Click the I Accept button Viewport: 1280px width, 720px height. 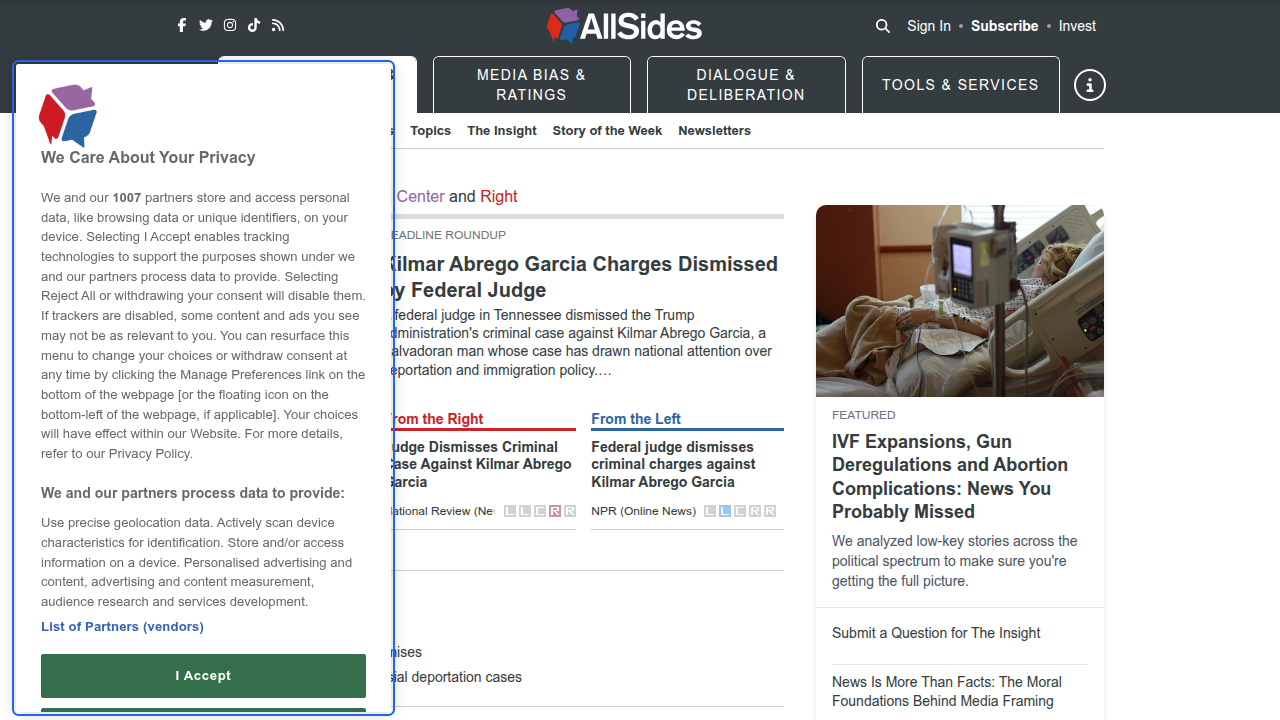[x=203, y=676]
